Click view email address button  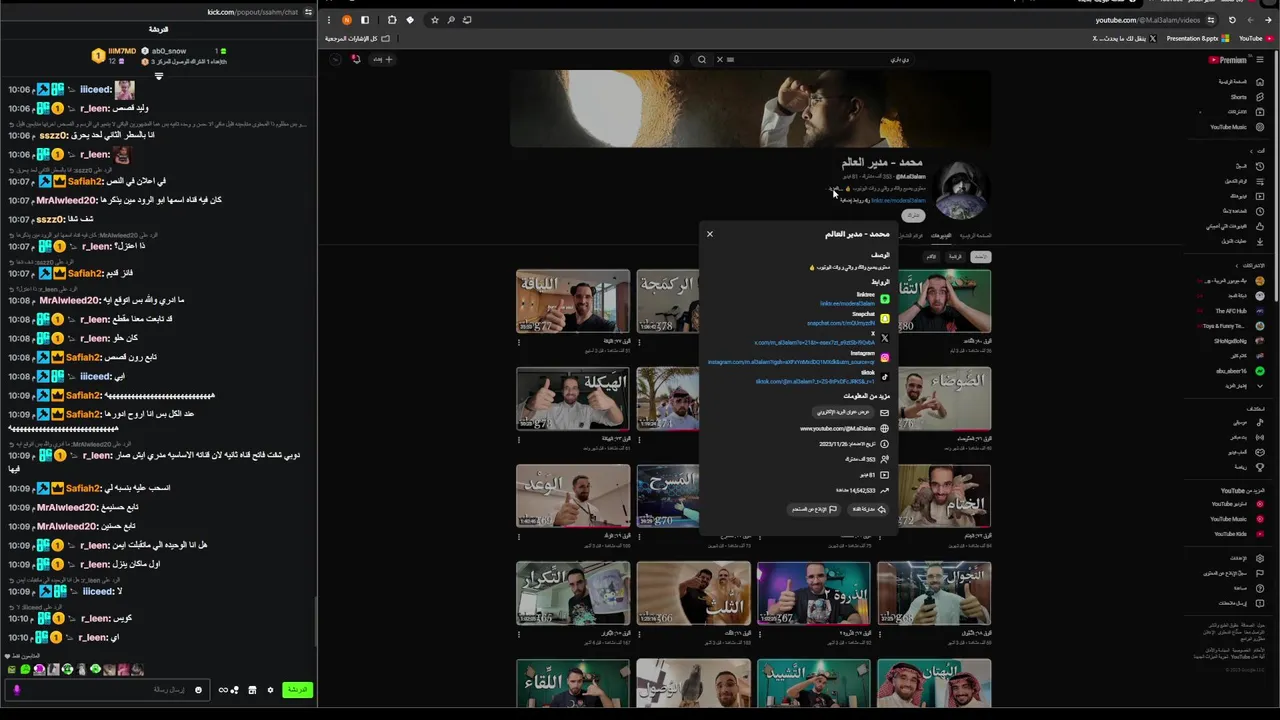tap(843, 412)
